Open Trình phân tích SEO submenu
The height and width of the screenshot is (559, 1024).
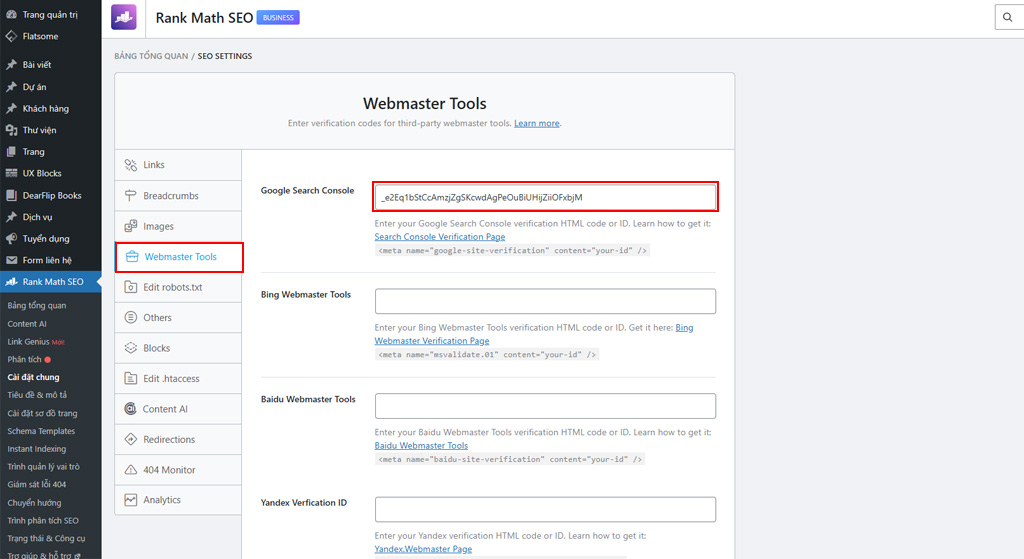click(x=43, y=520)
